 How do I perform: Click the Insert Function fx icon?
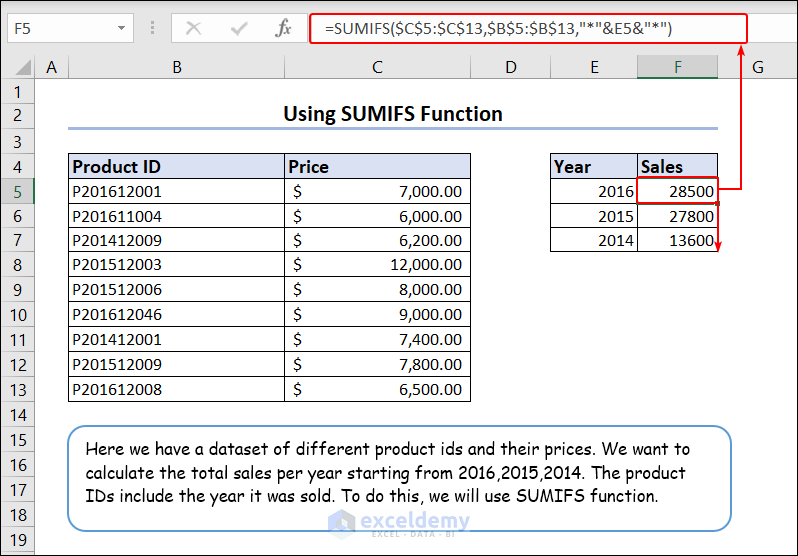click(x=283, y=29)
